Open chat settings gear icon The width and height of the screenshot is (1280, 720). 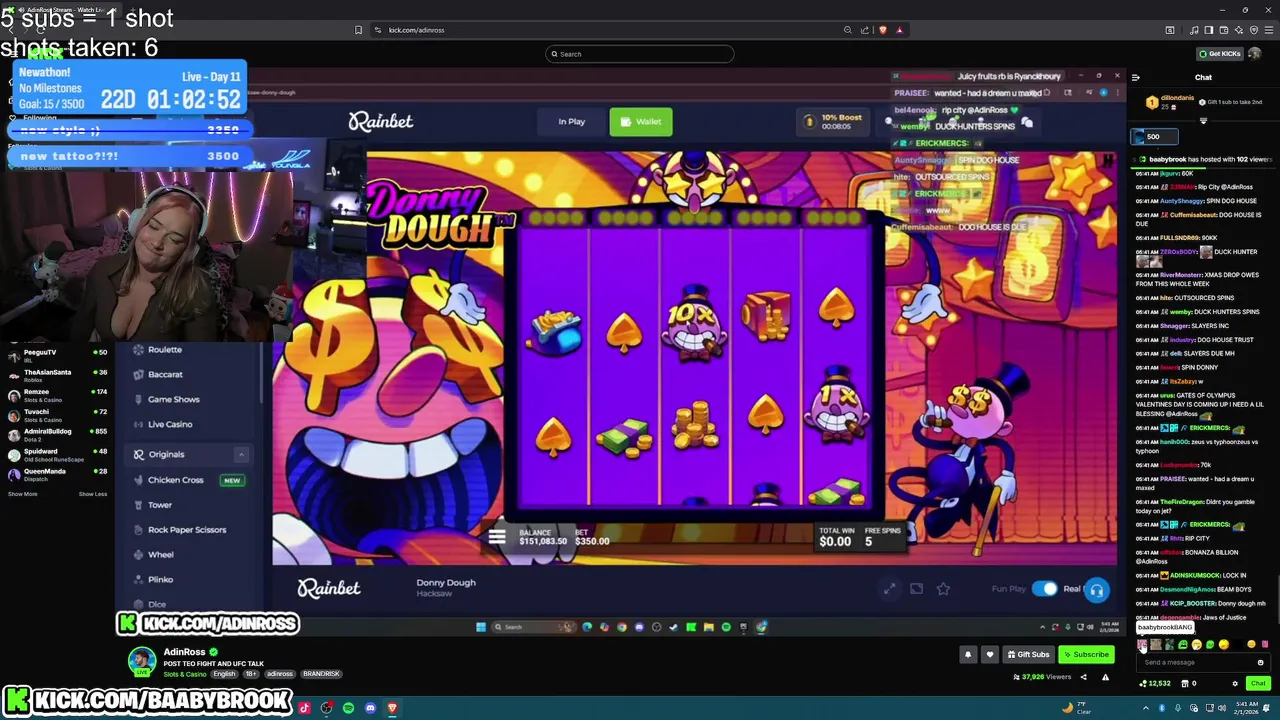pyautogui.click(x=1235, y=683)
